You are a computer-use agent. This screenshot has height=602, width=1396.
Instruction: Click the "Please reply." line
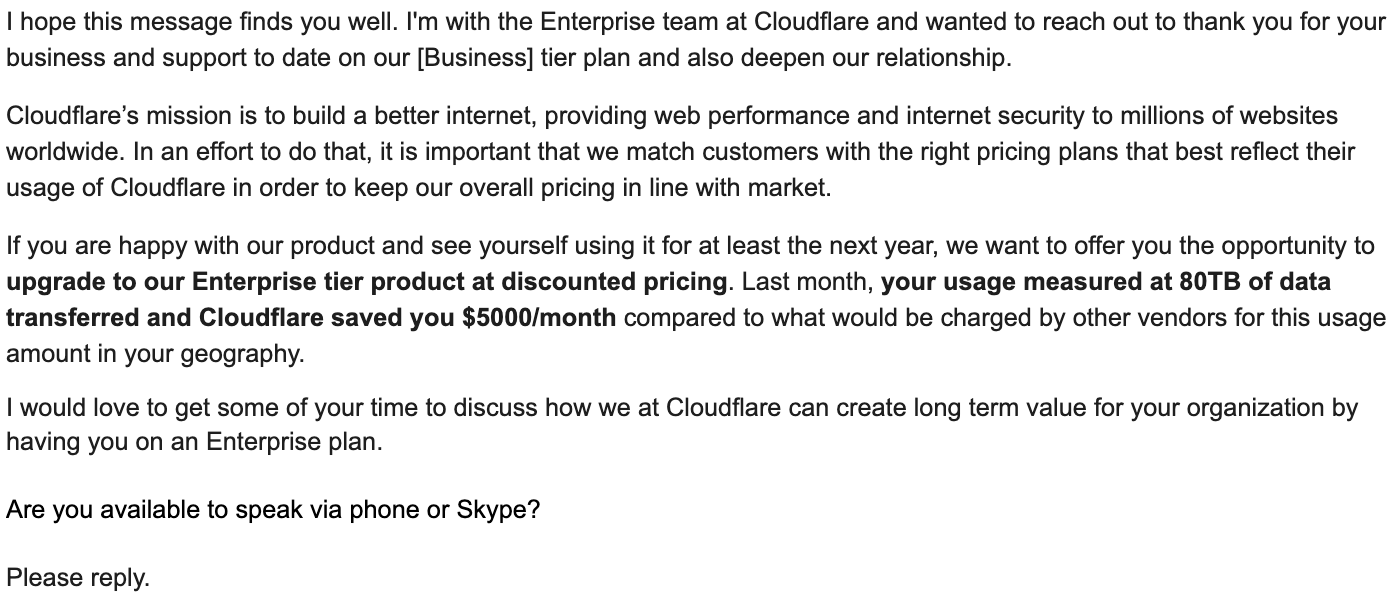click(x=78, y=578)
